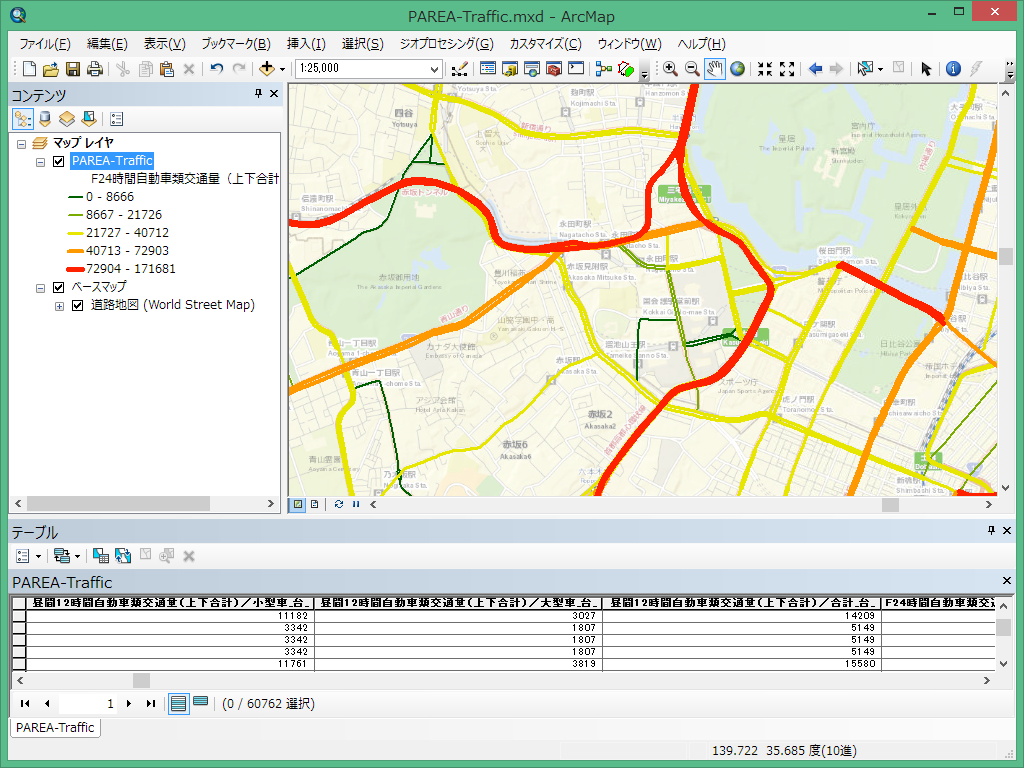Open the Search window icon
This screenshot has height=768, width=1024.
pos(532,69)
